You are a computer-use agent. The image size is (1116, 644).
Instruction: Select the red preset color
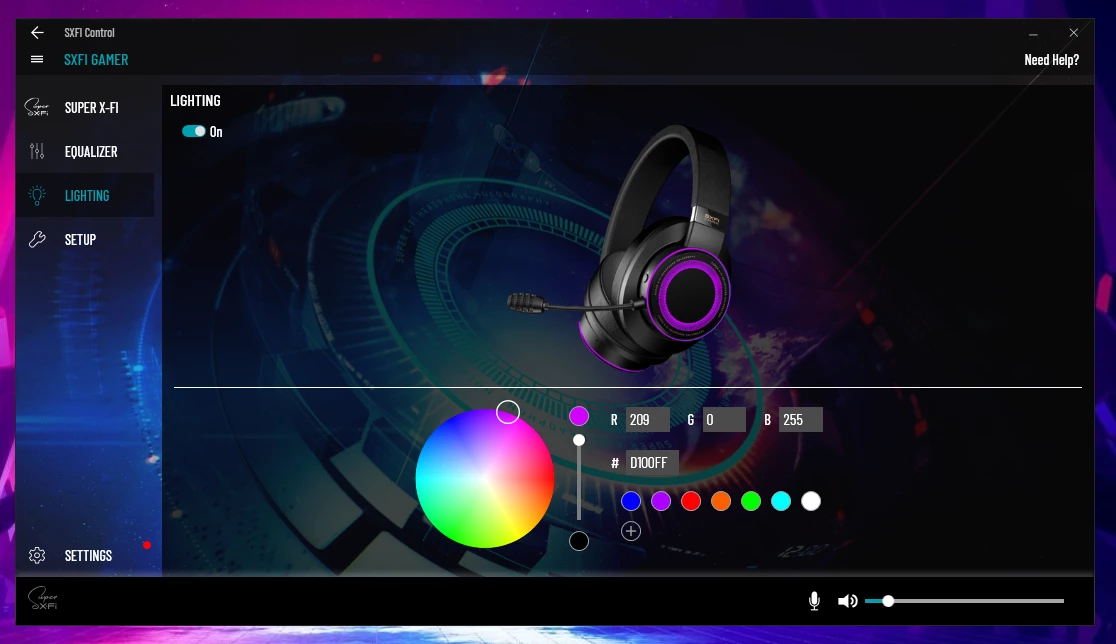(691, 501)
